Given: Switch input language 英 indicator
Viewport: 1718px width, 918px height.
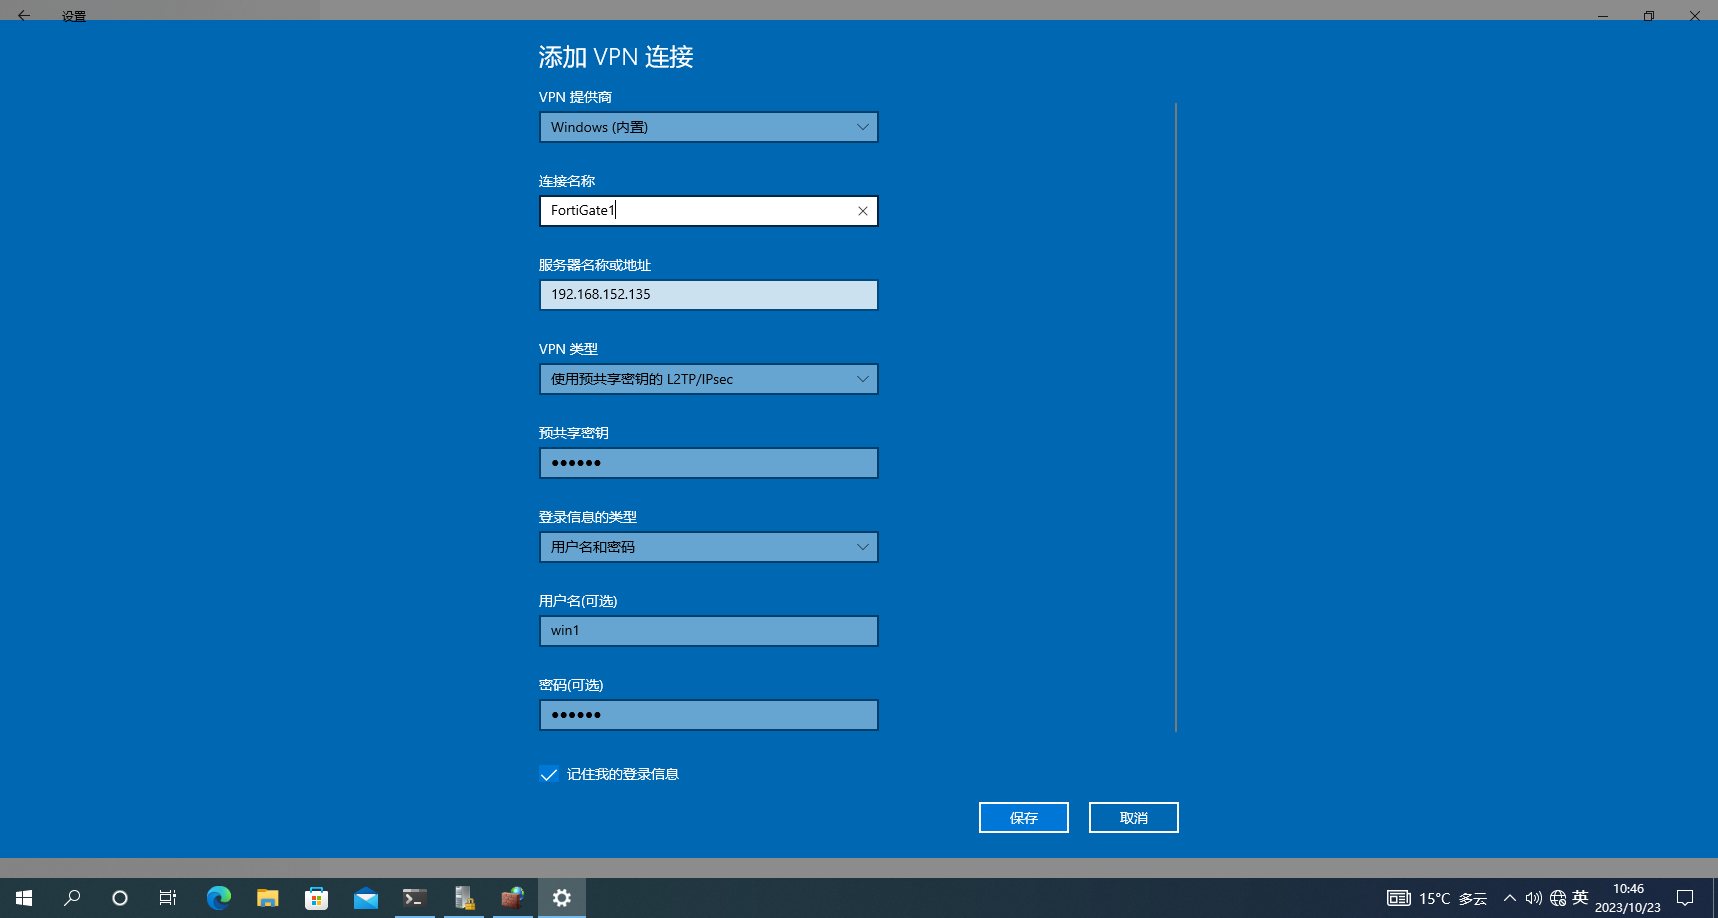Looking at the screenshot, I should 1581,898.
